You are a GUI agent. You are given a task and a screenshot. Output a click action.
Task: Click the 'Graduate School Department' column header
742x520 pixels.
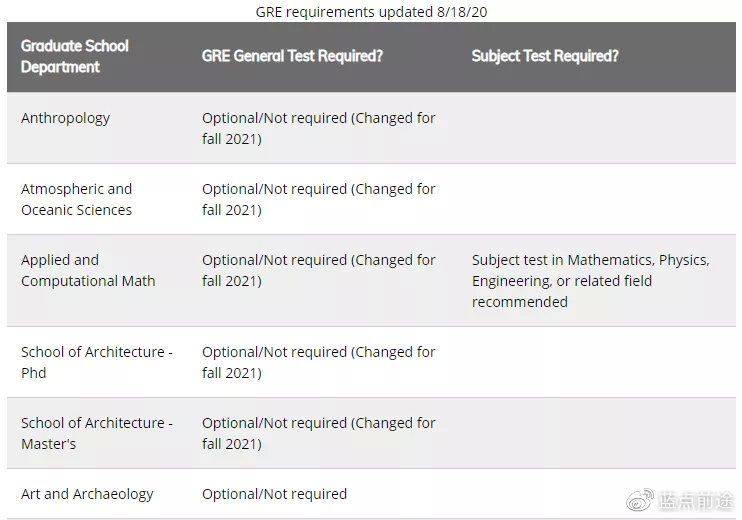point(75,56)
